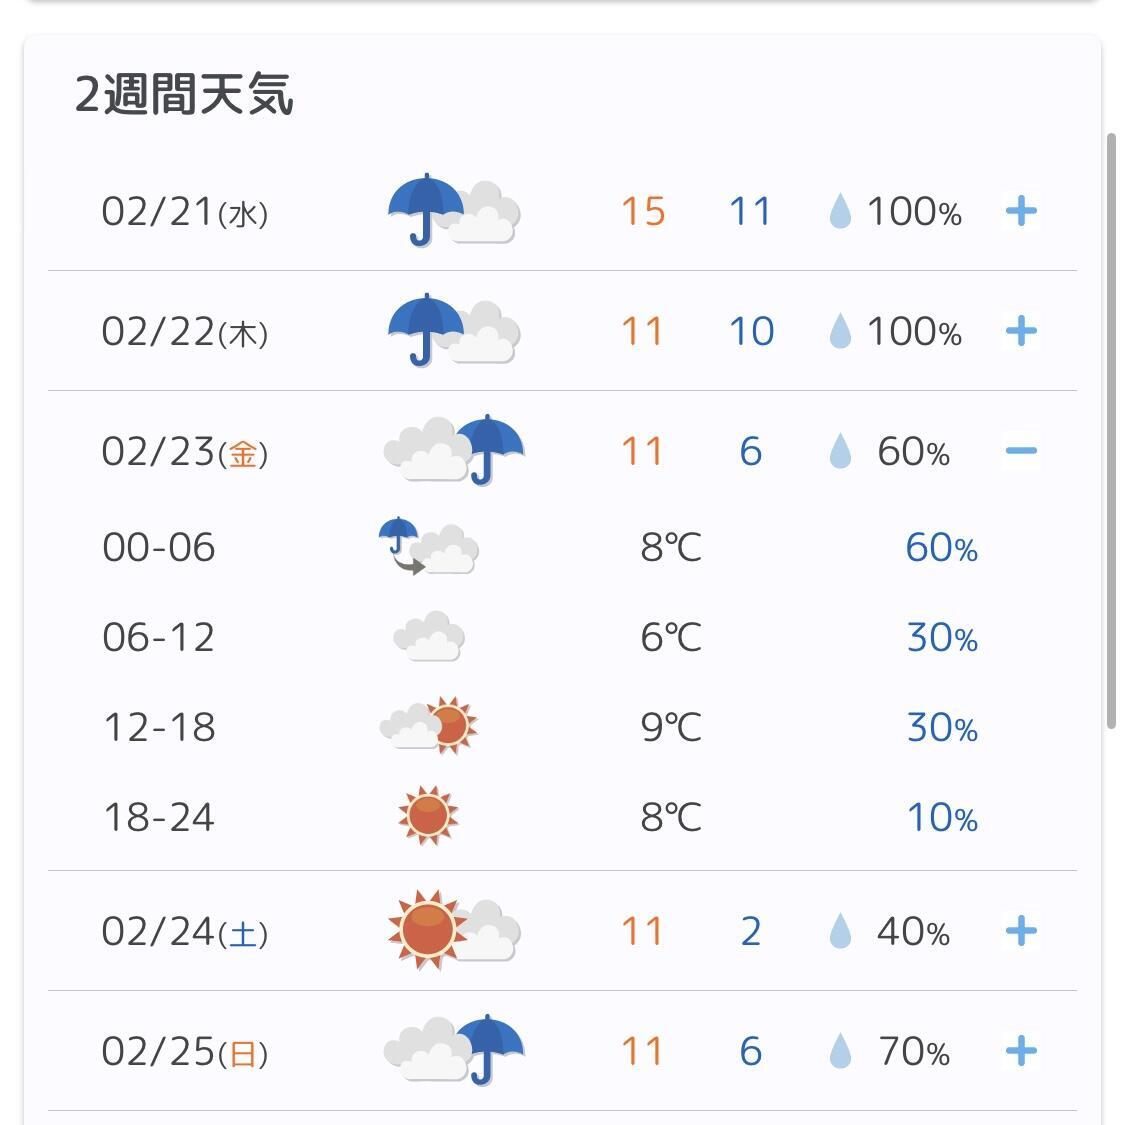Collapse the 02/23 hourly forecast

coord(1021,451)
